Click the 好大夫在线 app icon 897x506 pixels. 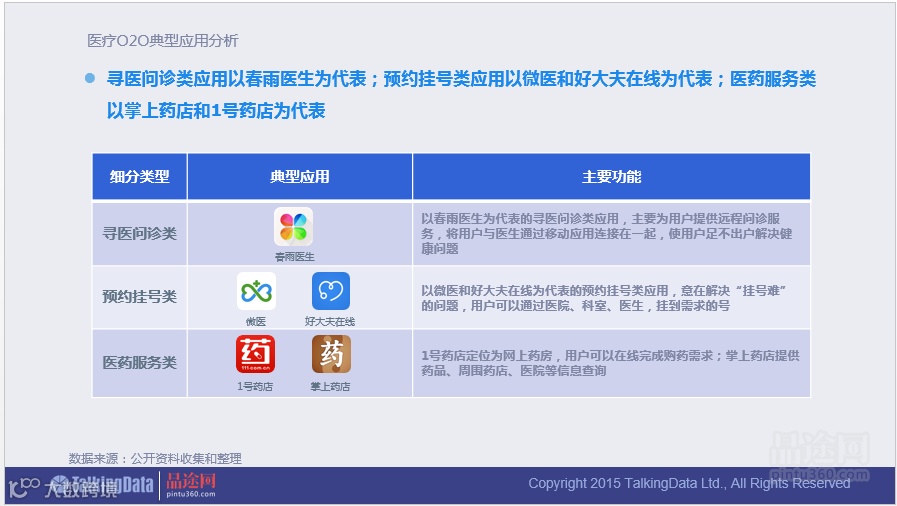331,291
